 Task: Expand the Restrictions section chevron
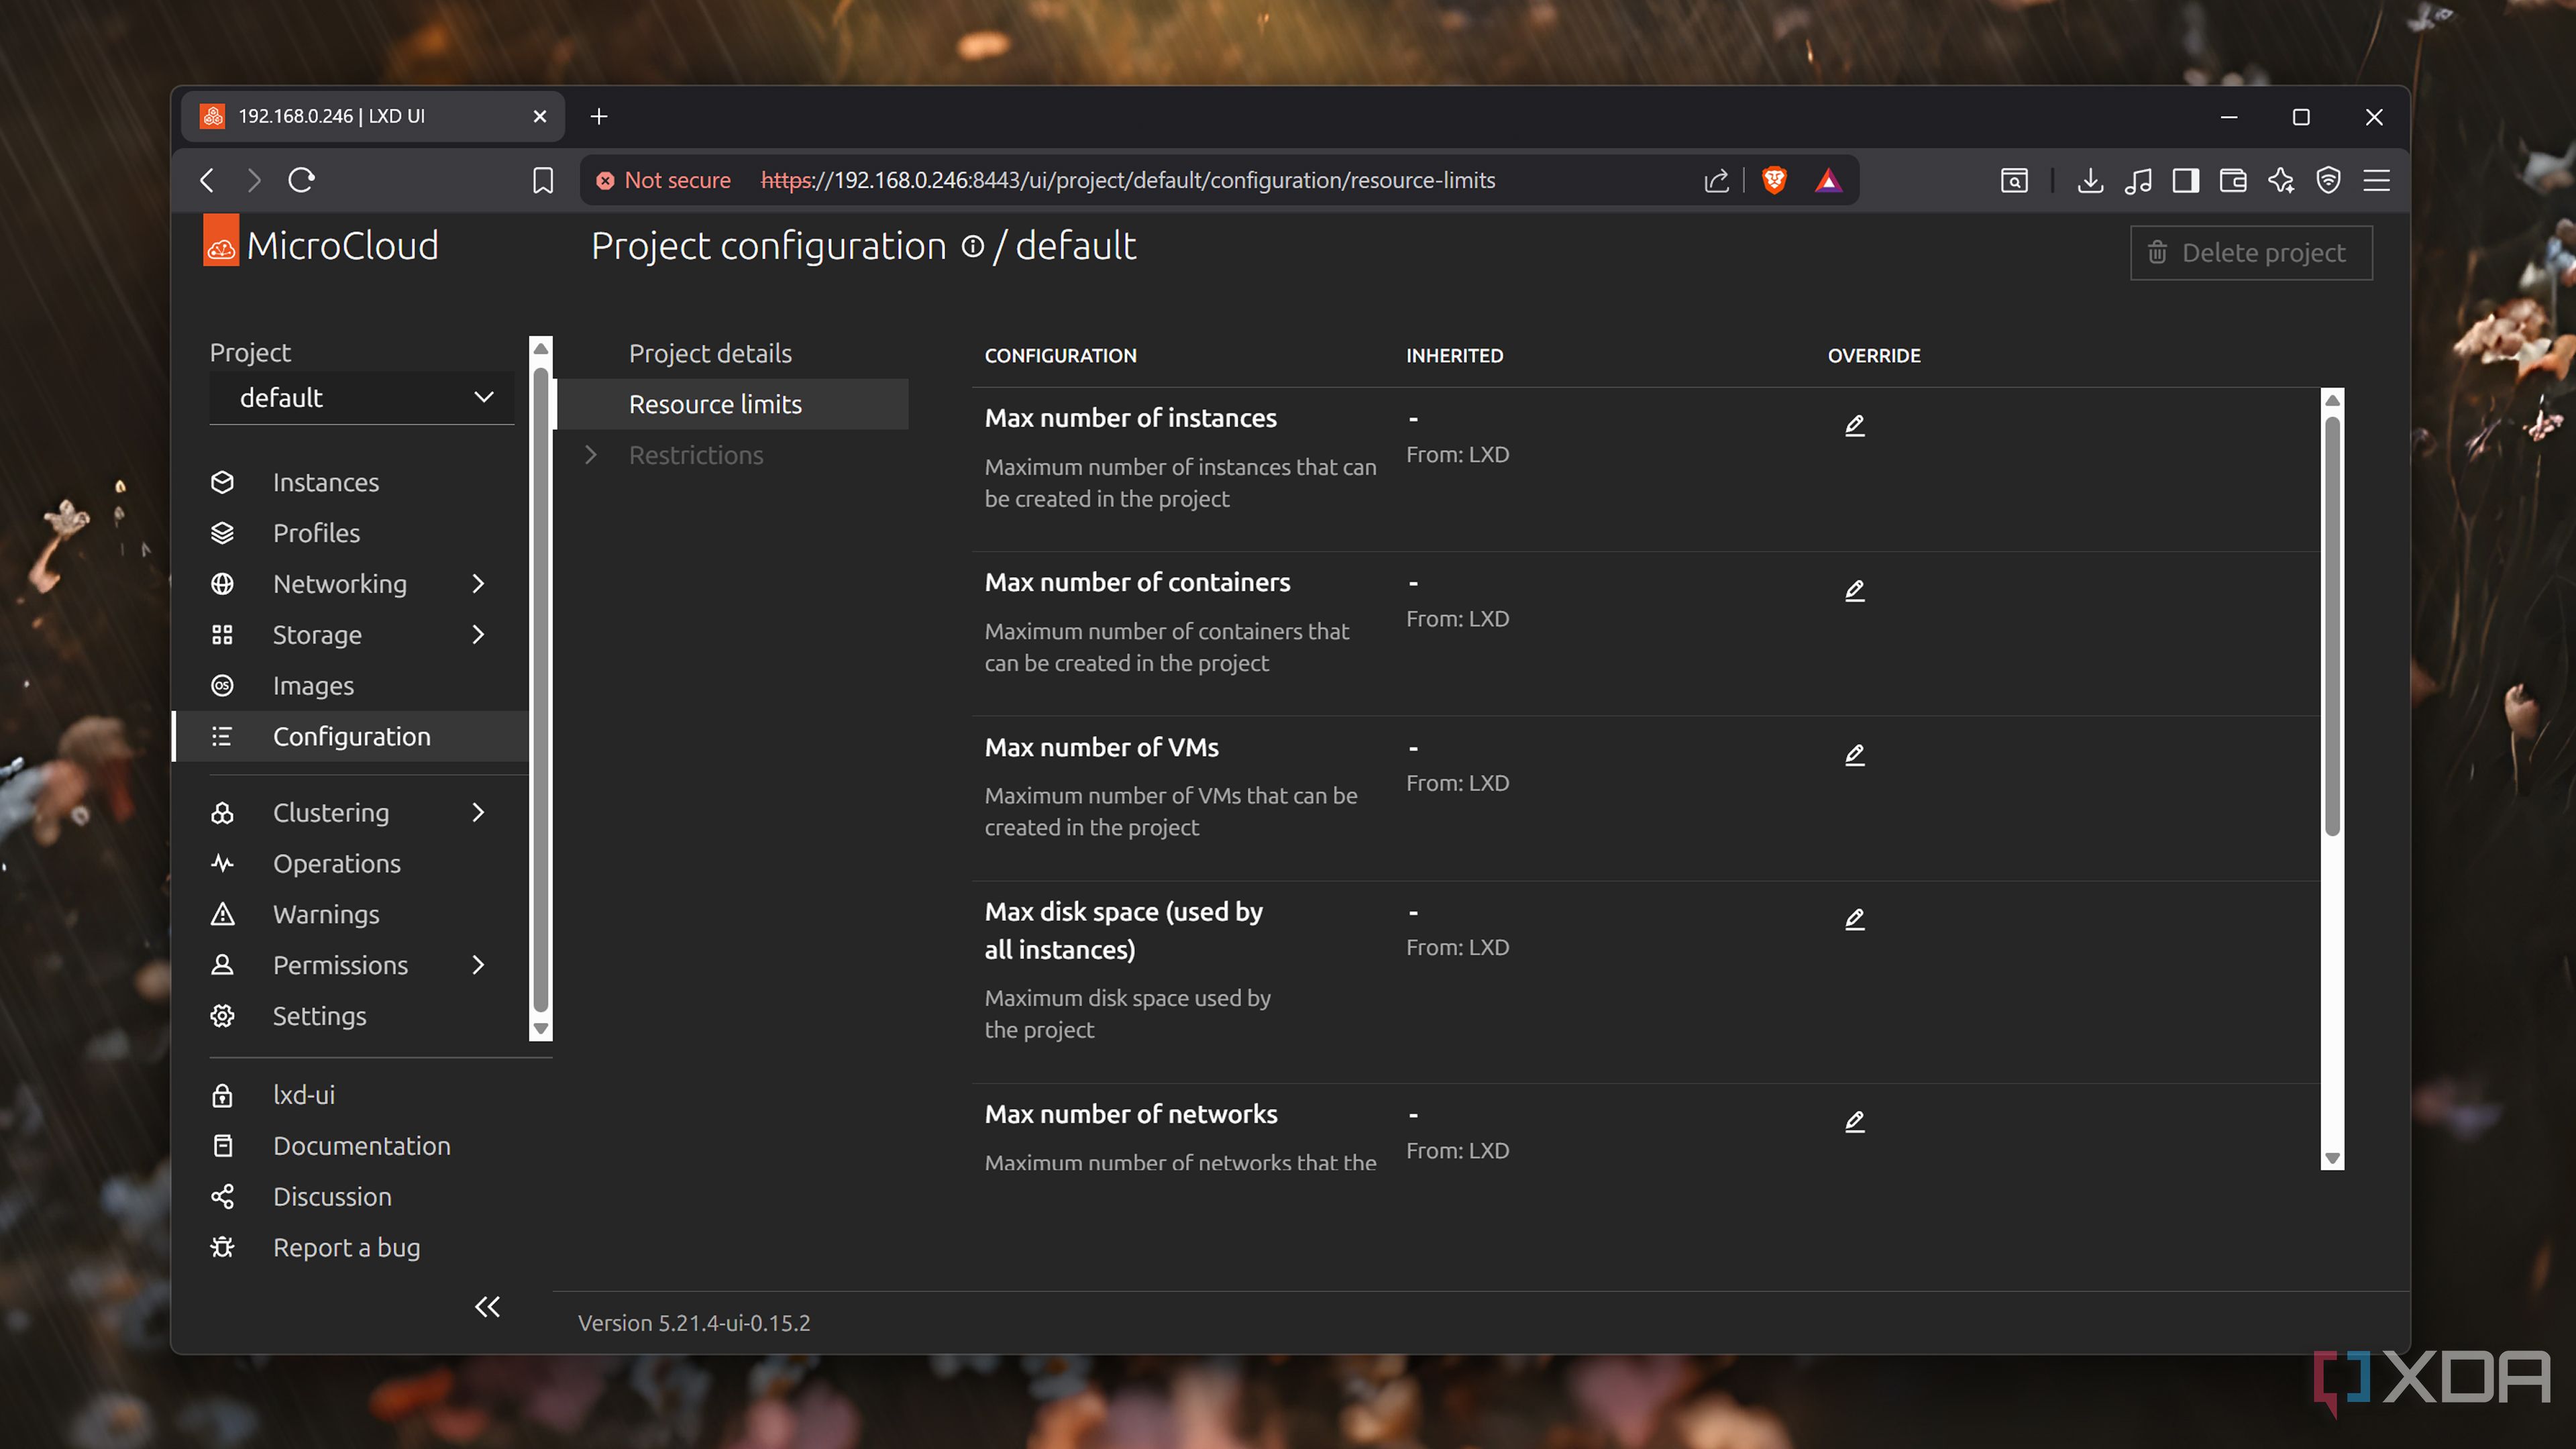pos(591,455)
